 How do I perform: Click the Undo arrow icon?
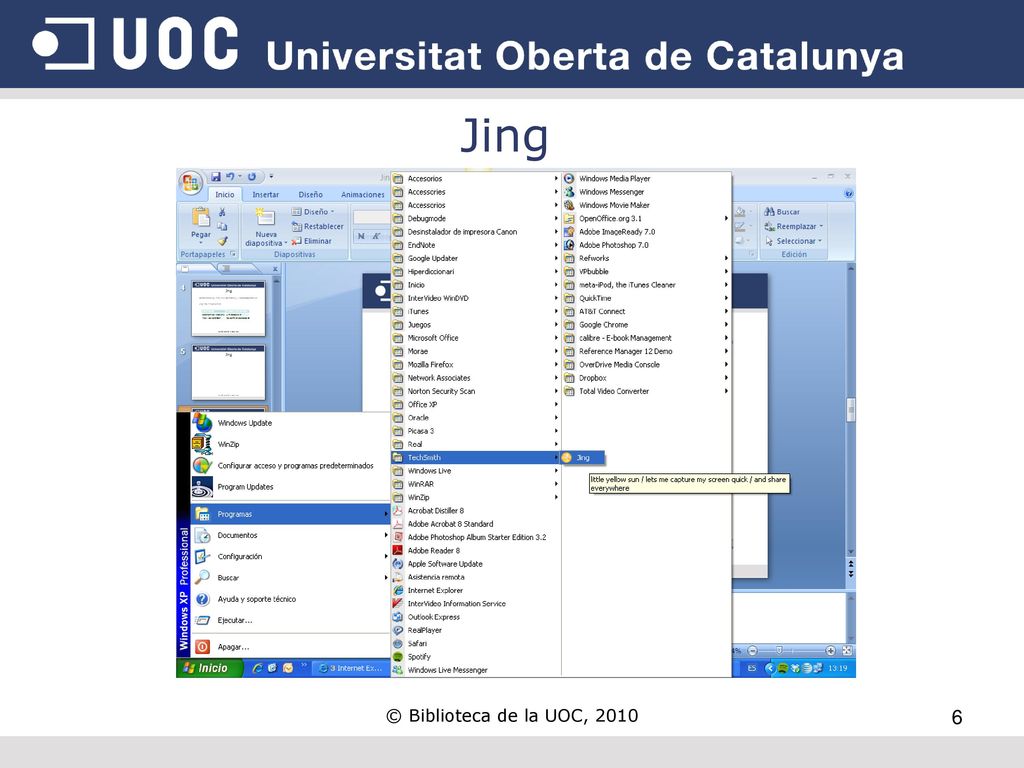(230, 176)
